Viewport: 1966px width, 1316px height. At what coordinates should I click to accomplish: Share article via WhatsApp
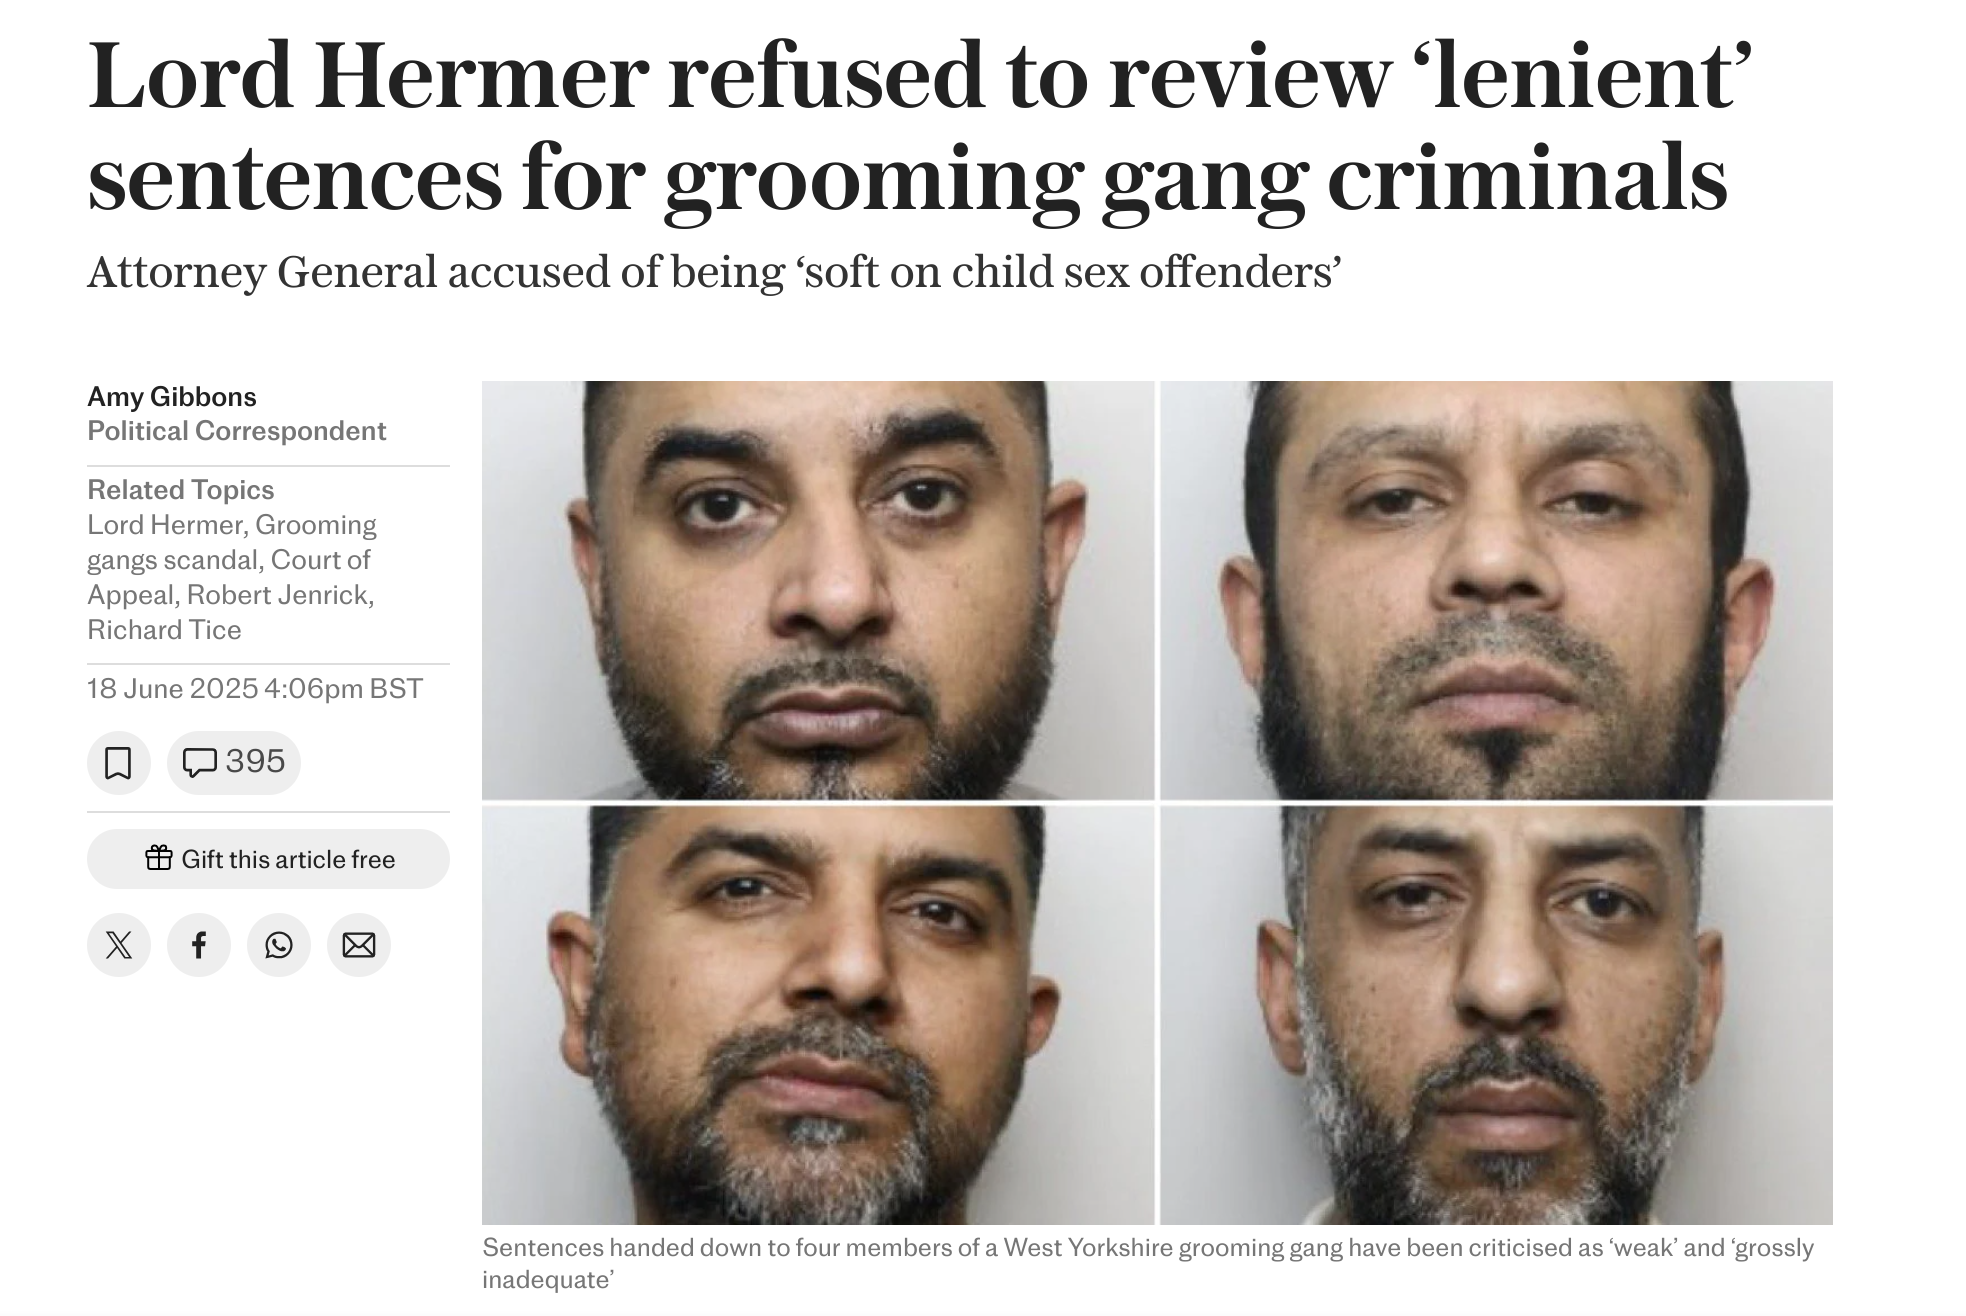[278, 945]
